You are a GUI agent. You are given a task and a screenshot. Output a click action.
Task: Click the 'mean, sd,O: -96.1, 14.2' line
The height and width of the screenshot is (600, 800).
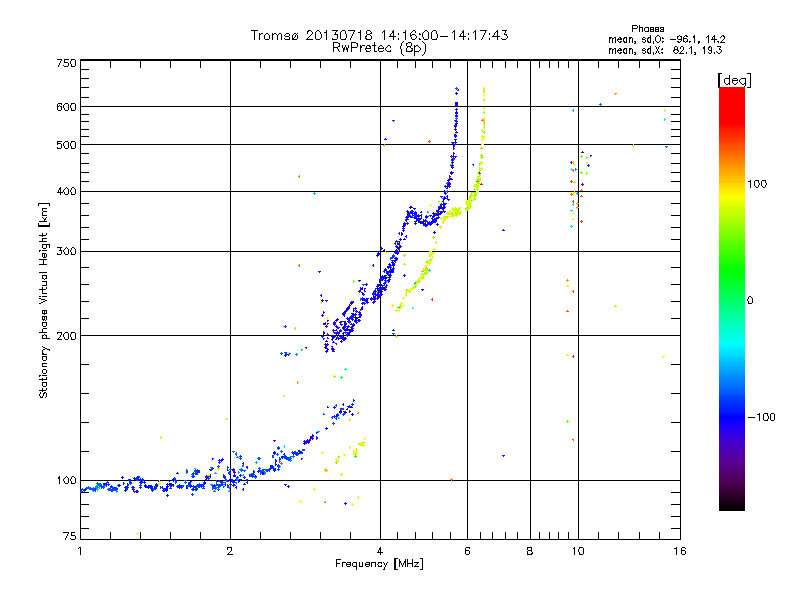point(666,39)
